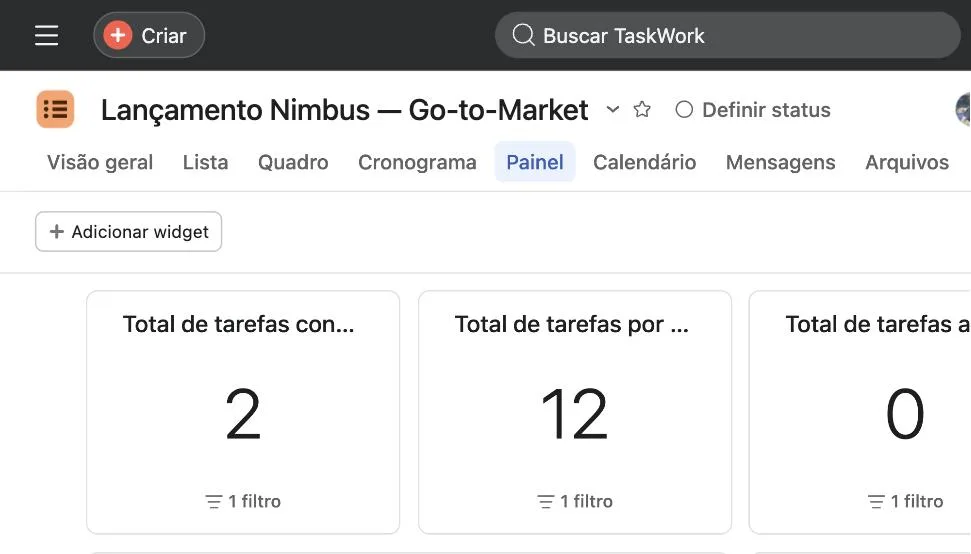Focus the Buscar TaskWork search field

coord(728,35)
